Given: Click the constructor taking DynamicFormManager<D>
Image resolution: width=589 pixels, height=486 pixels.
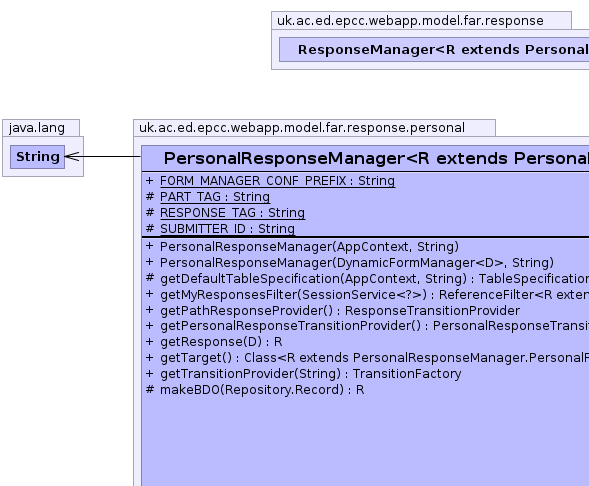Looking at the screenshot, I should point(350,263).
